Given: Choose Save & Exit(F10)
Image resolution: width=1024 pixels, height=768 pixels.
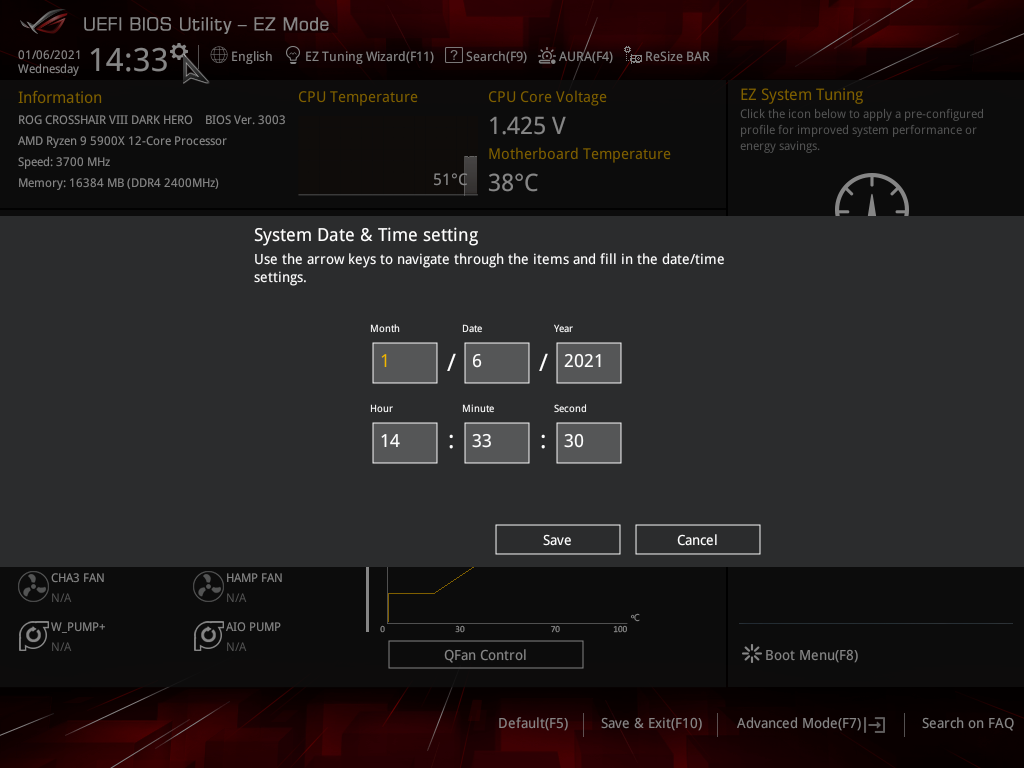Looking at the screenshot, I should 651,723.
